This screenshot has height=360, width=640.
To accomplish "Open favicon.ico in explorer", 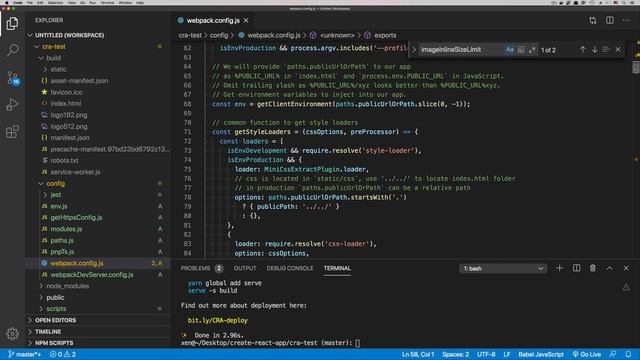I will point(66,92).
